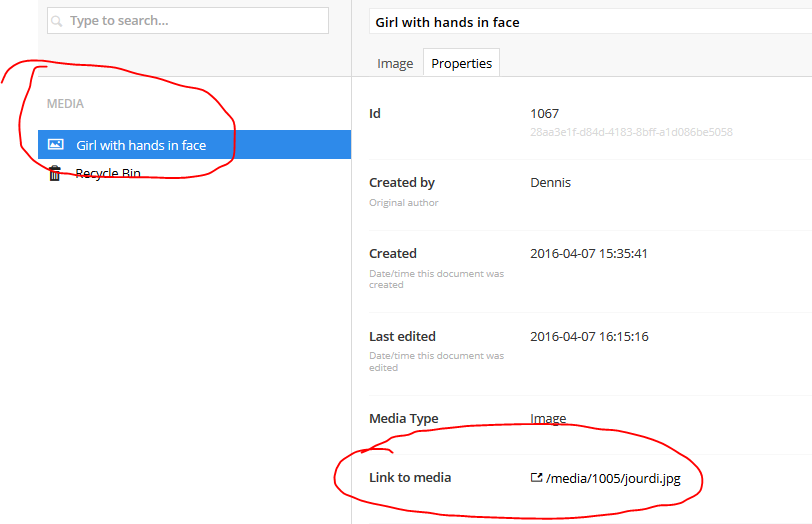The height and width of the screenshot is (524, 812).
Task: Open the /media/1005/jourdi.jpg link
Action: (x=613, y=478)
